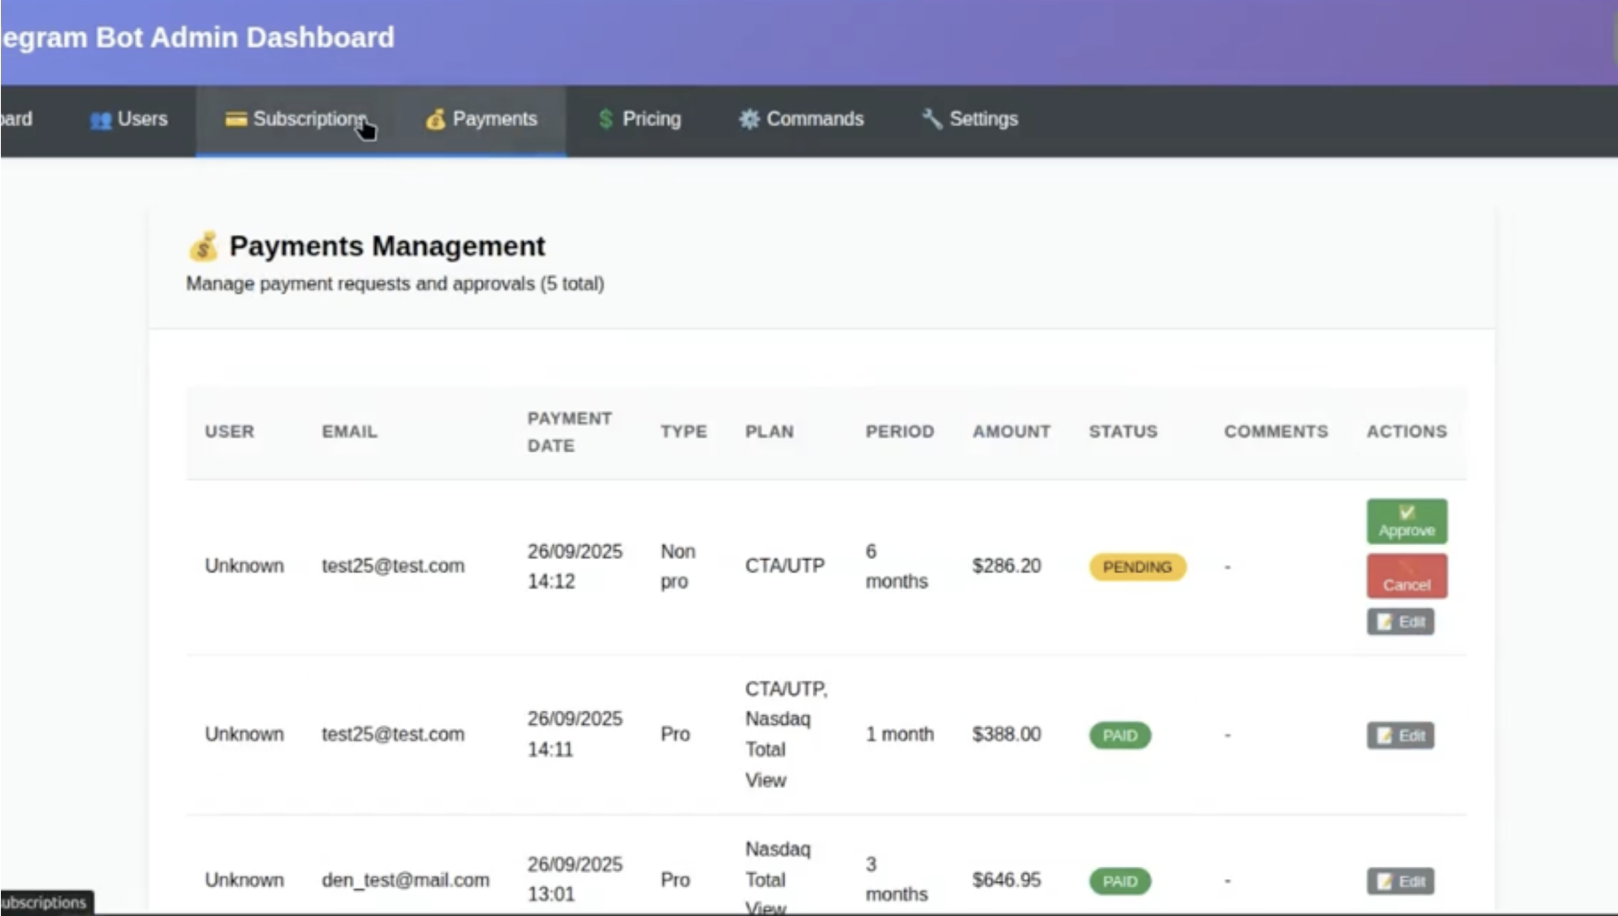Screen dimensions: 1618x916
Task: Click the credit card icon beside Subscriptions
Action: [236, 119]
